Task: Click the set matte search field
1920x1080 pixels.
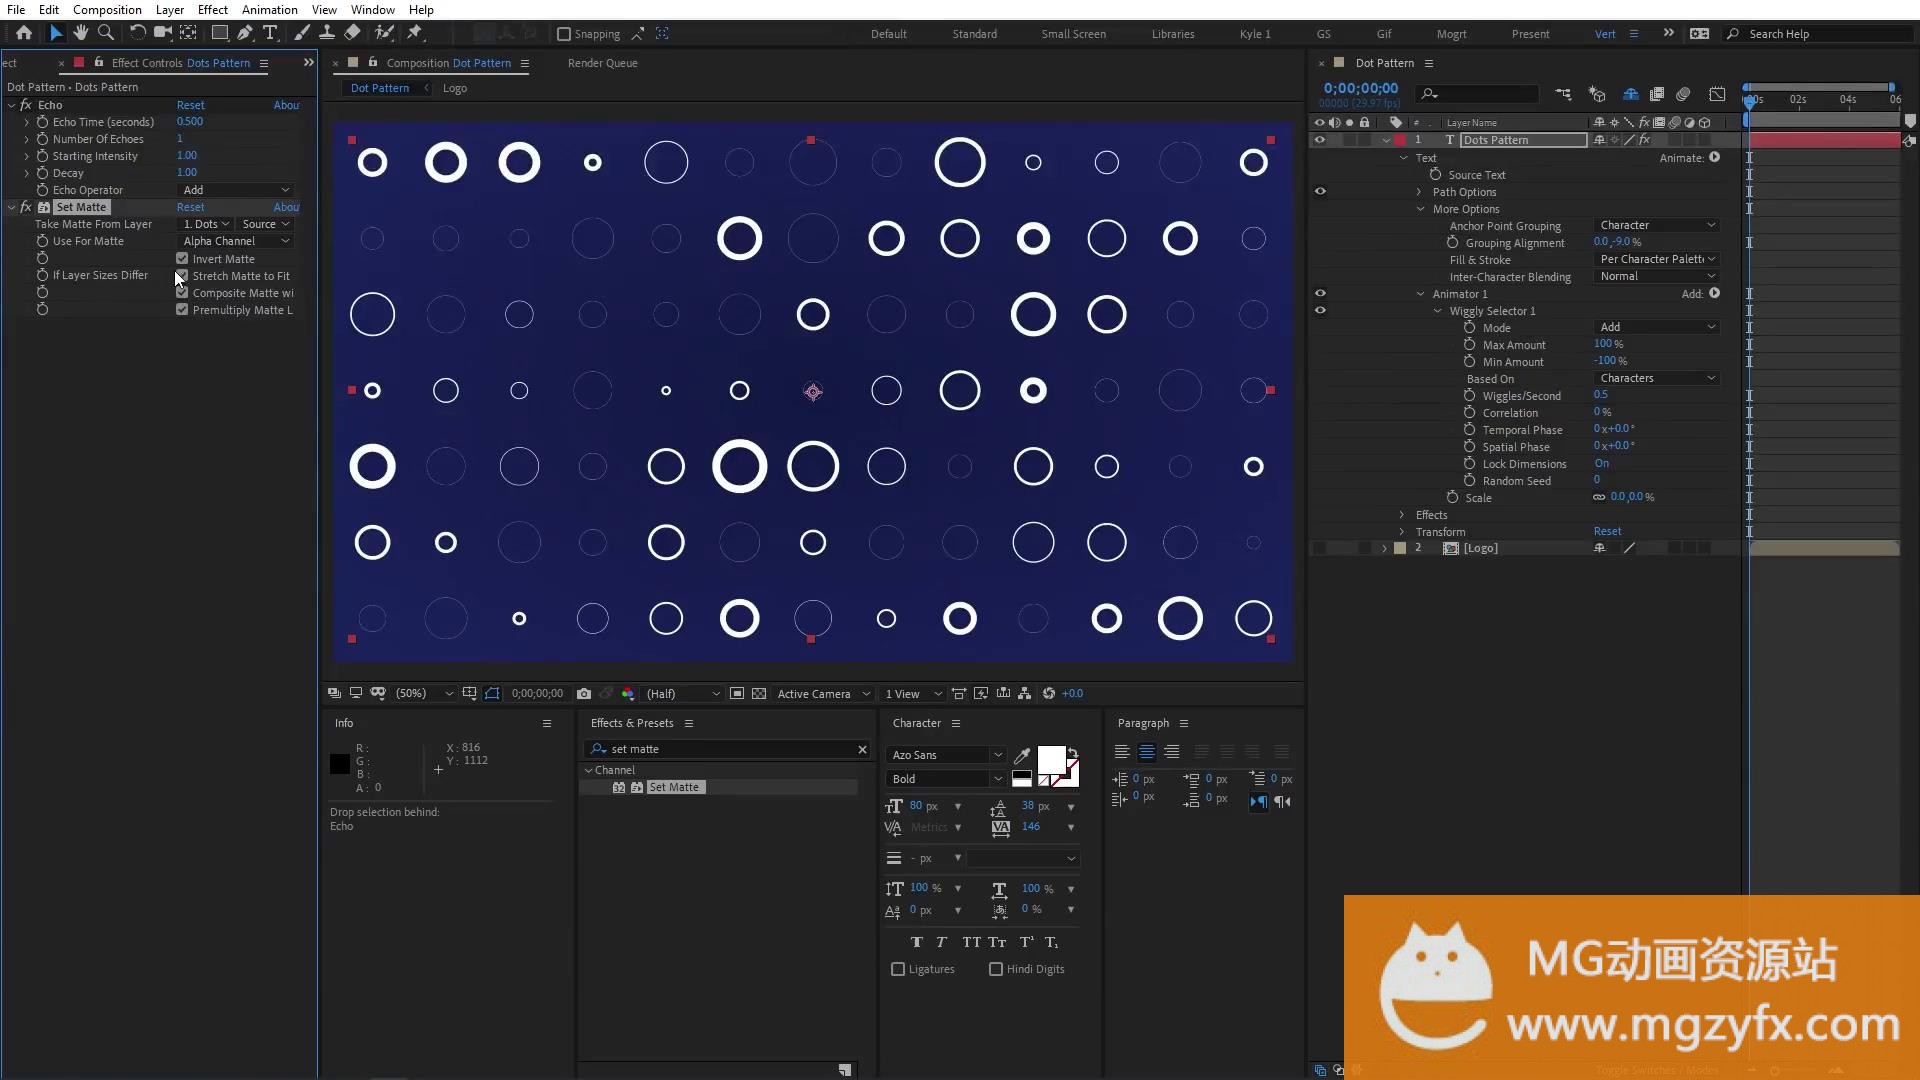Action: click(729, 749)
